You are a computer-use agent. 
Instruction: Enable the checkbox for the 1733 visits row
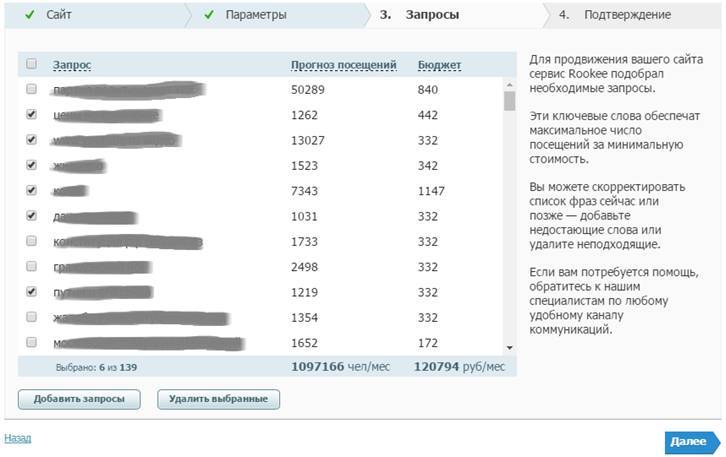31,241
